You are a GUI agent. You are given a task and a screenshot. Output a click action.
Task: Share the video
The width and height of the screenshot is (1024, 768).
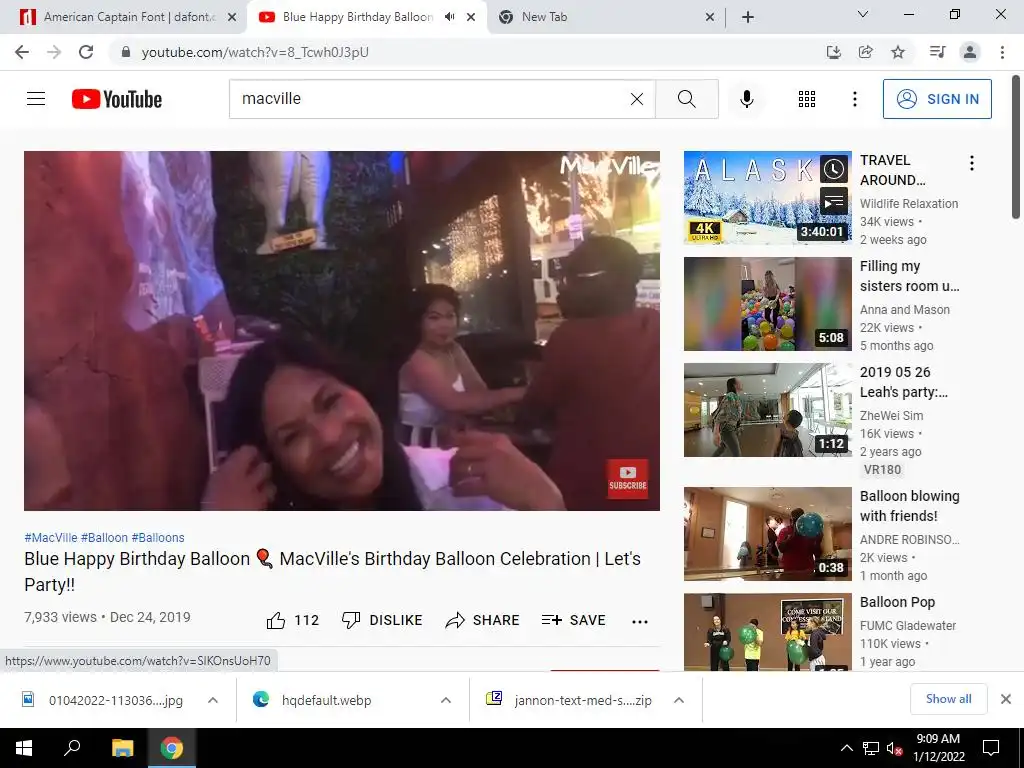482,620
